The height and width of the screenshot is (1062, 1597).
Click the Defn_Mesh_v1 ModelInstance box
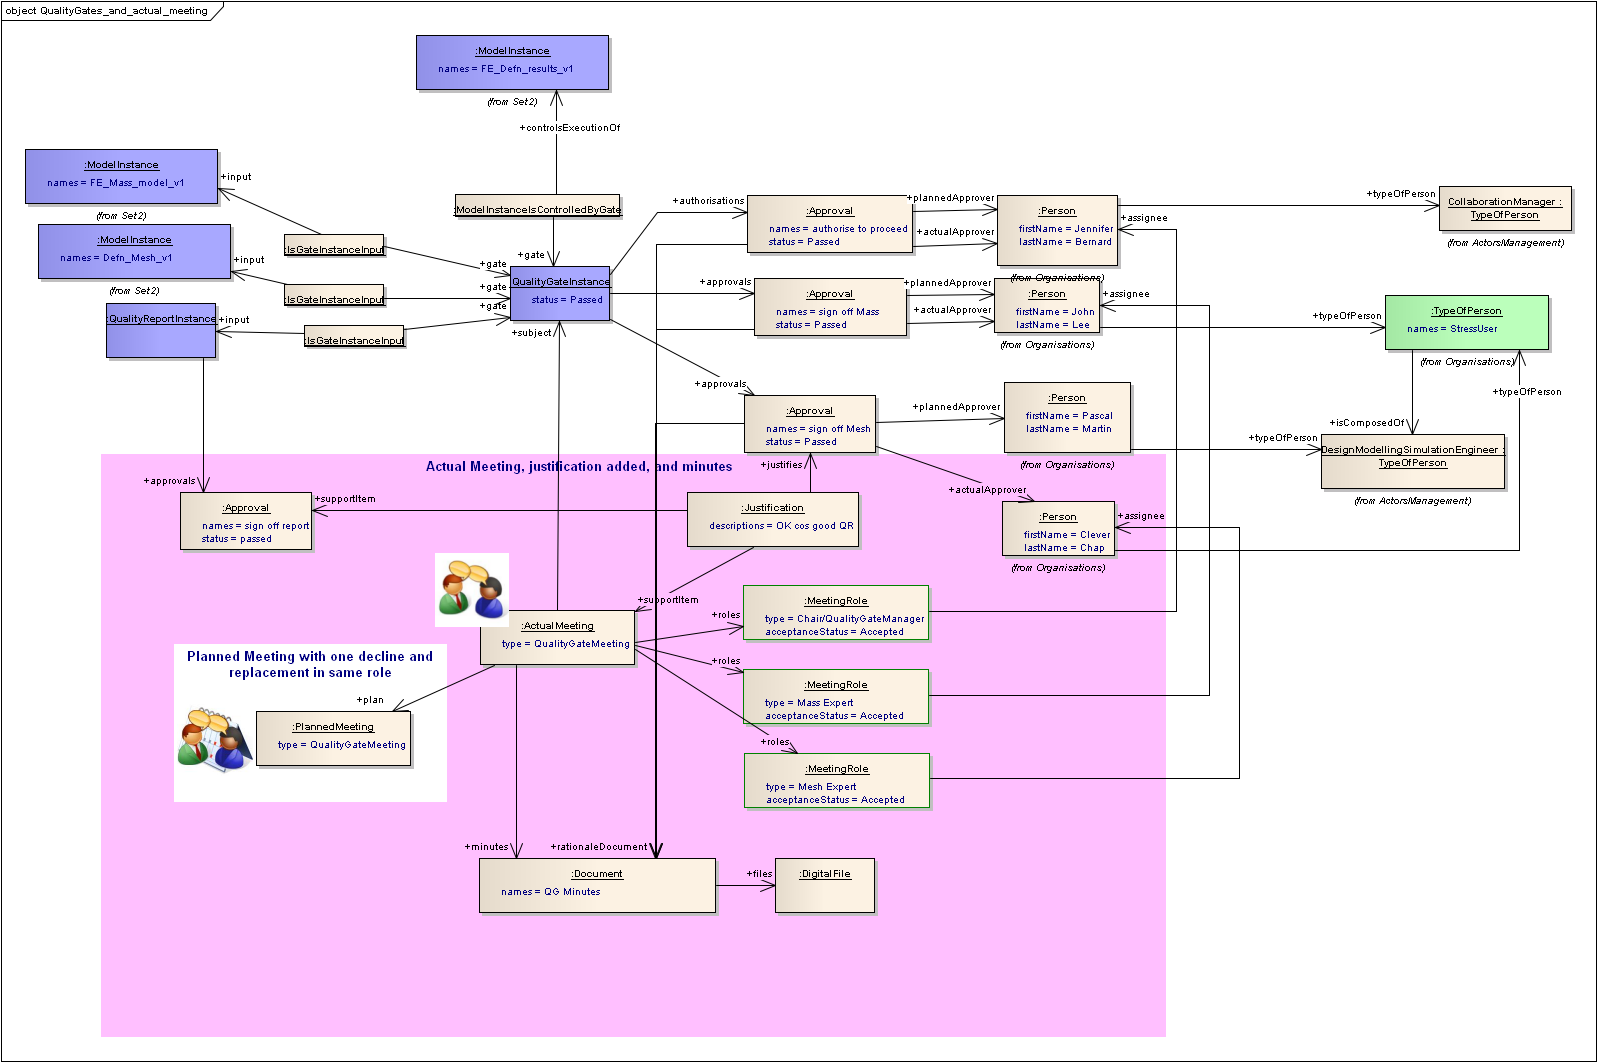[134, 251]
